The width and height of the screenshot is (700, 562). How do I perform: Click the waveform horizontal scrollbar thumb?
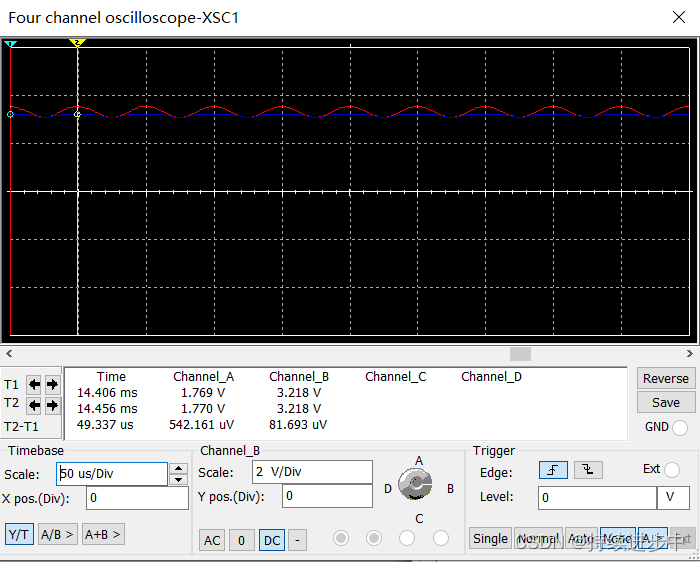click(x=520, y=354)
